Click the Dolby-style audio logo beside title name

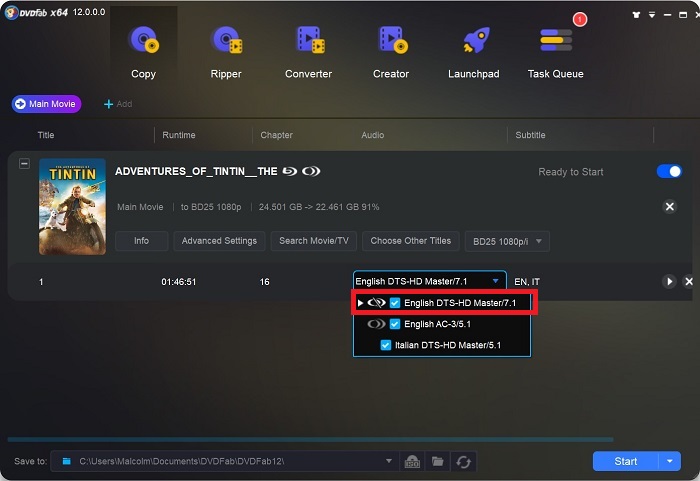pyautogui.click(x=311, y=171)
